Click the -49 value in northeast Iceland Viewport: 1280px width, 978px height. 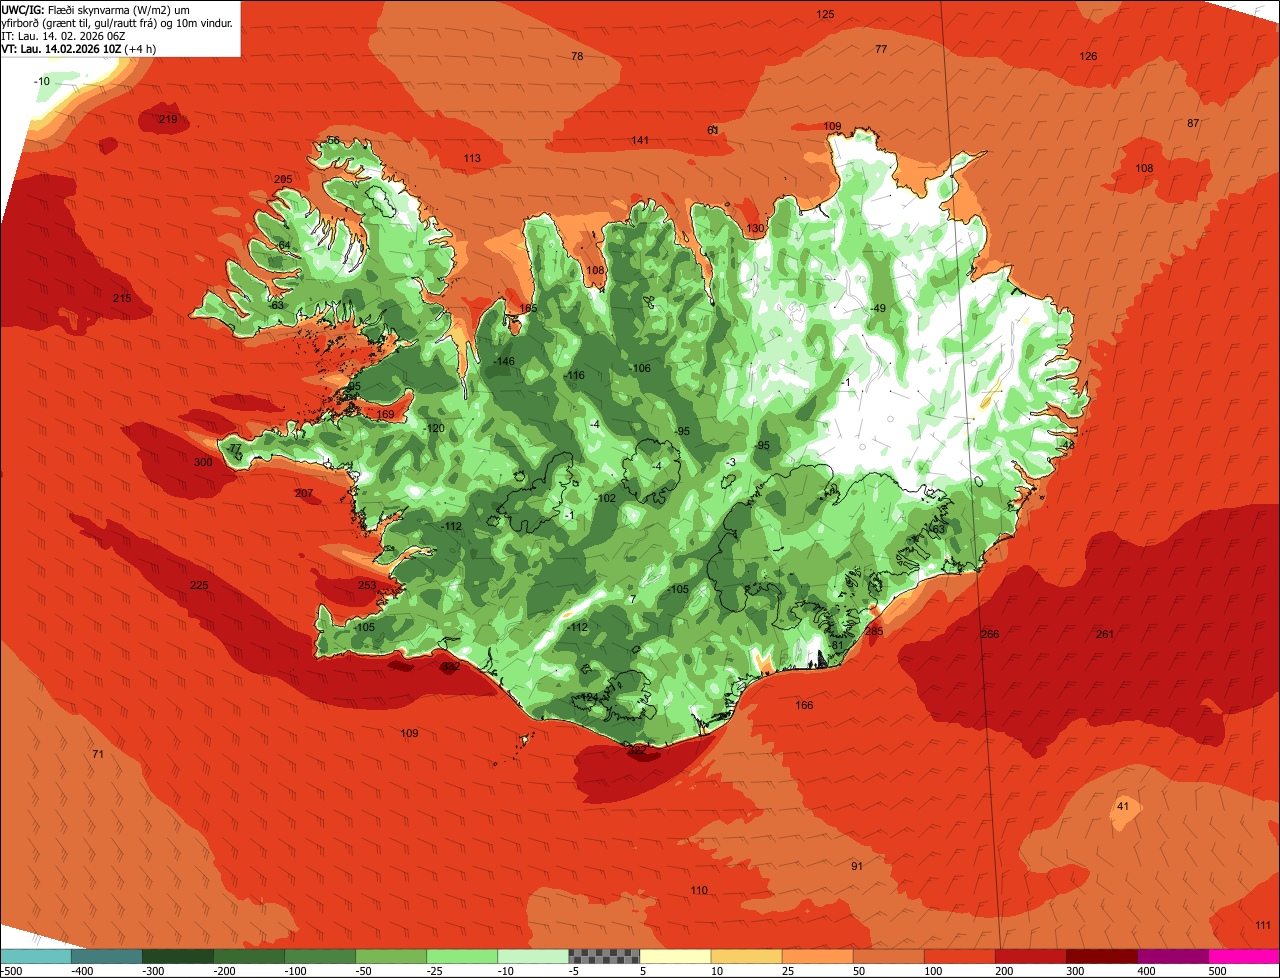(878, 308)
